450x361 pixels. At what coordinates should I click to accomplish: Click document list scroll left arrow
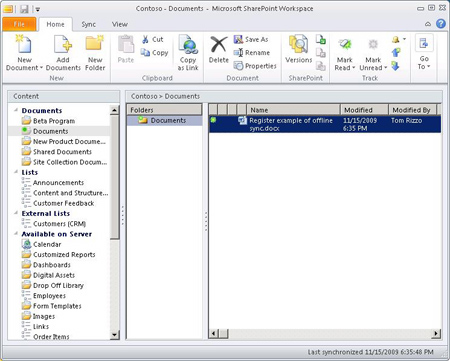(214, 333)
